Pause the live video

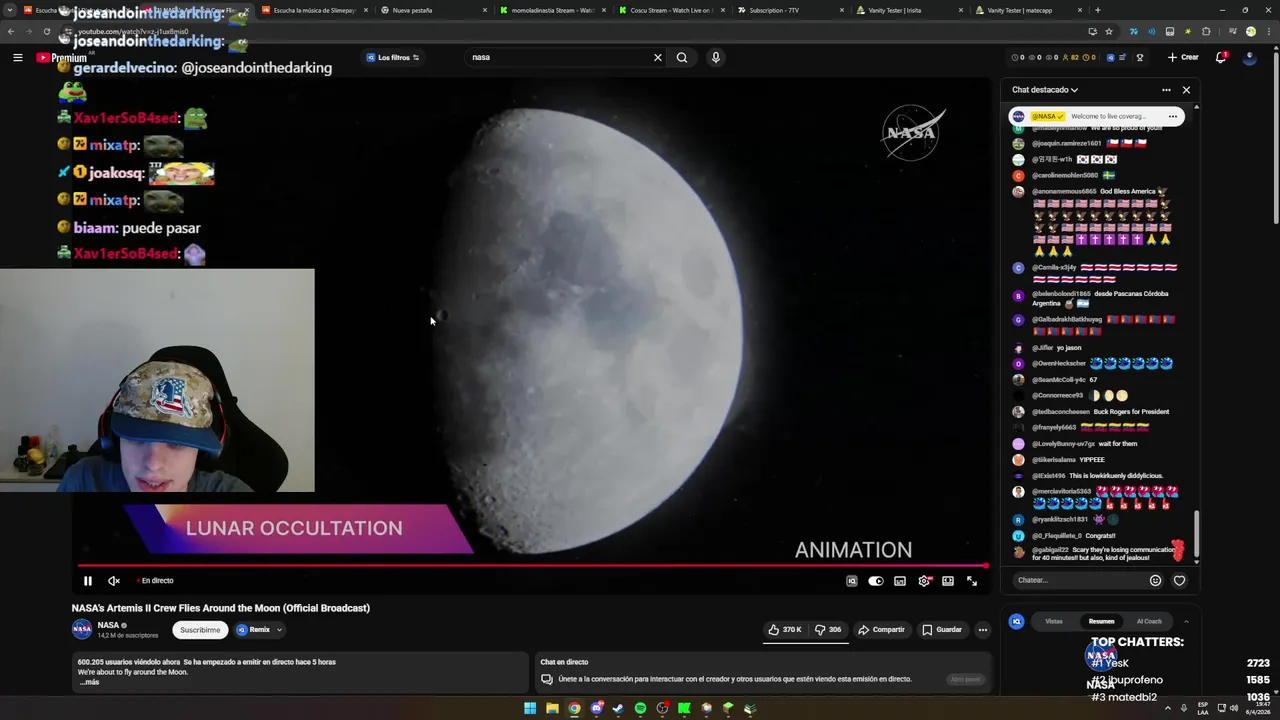[87, 581]
